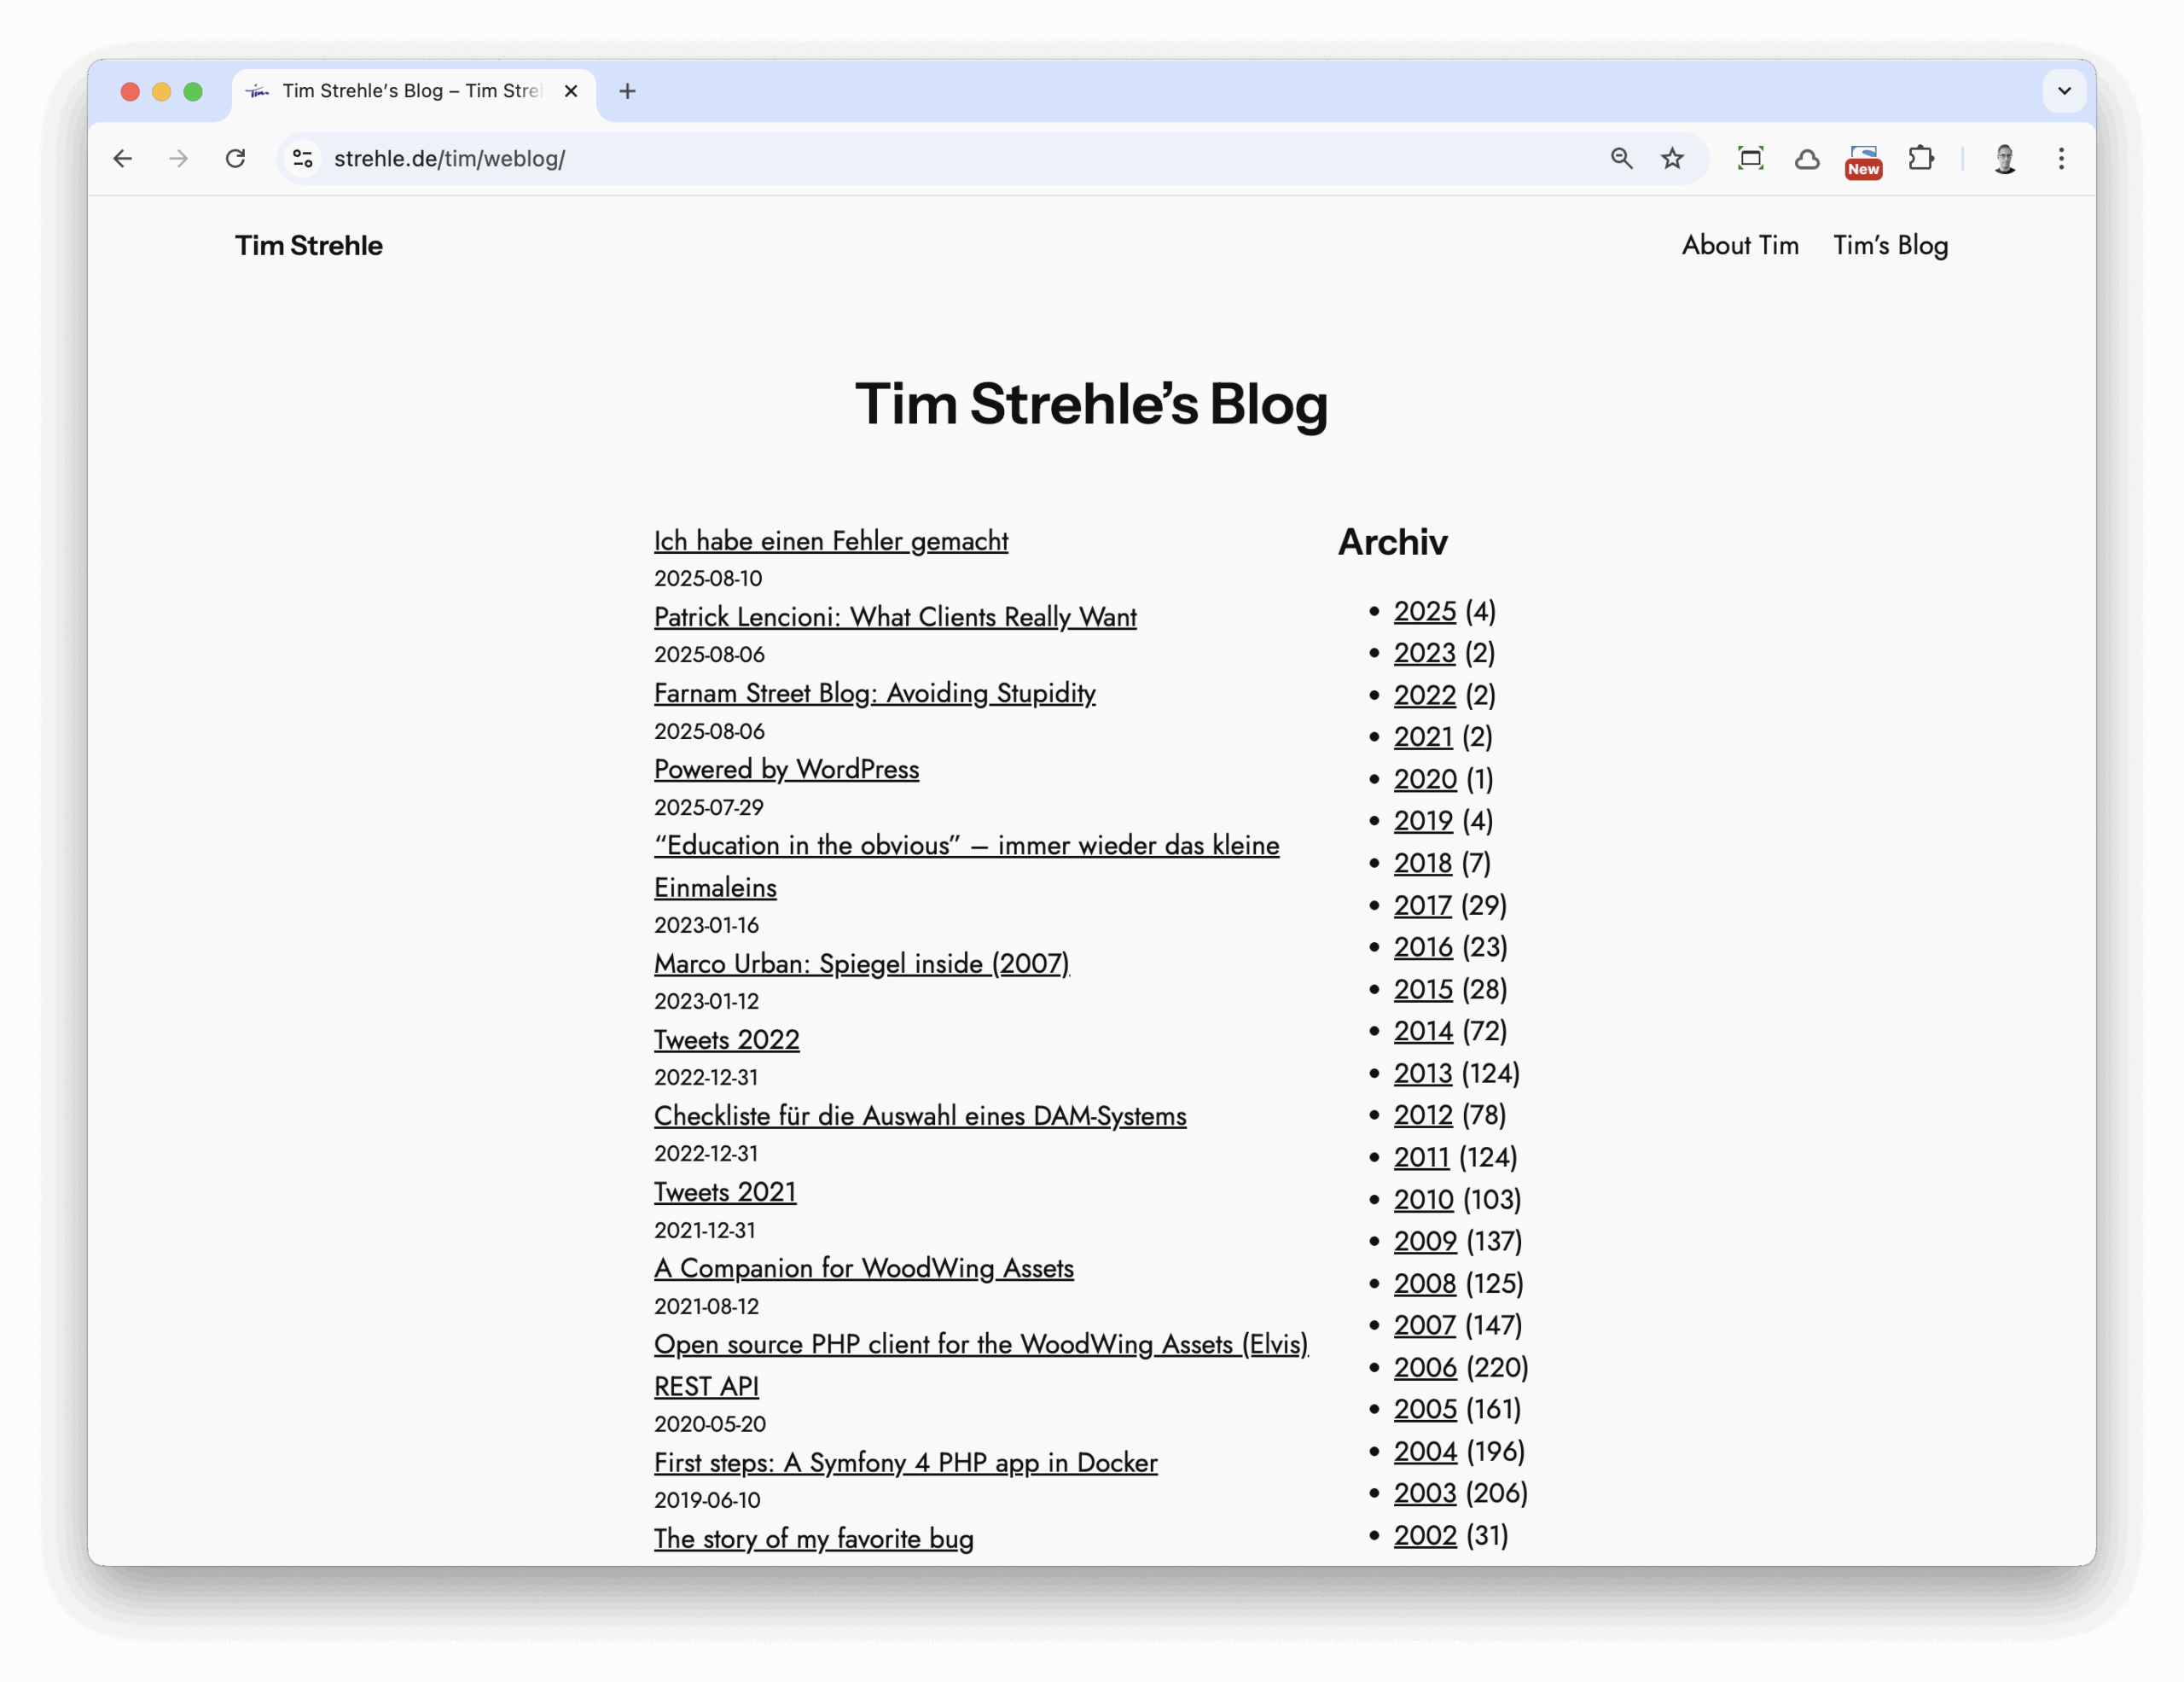Open the 2020 archive link
This screenshot has height=1682, width=2184.
tap(1425, 779)
